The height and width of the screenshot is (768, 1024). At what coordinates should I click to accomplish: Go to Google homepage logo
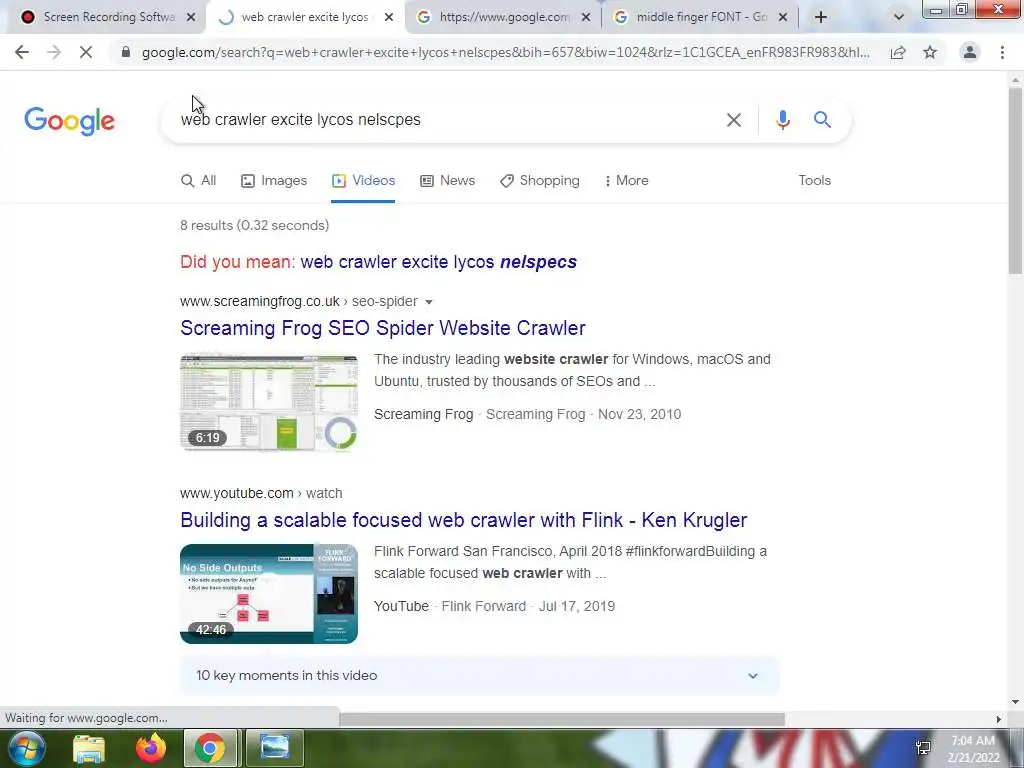[x=69, y=121]
